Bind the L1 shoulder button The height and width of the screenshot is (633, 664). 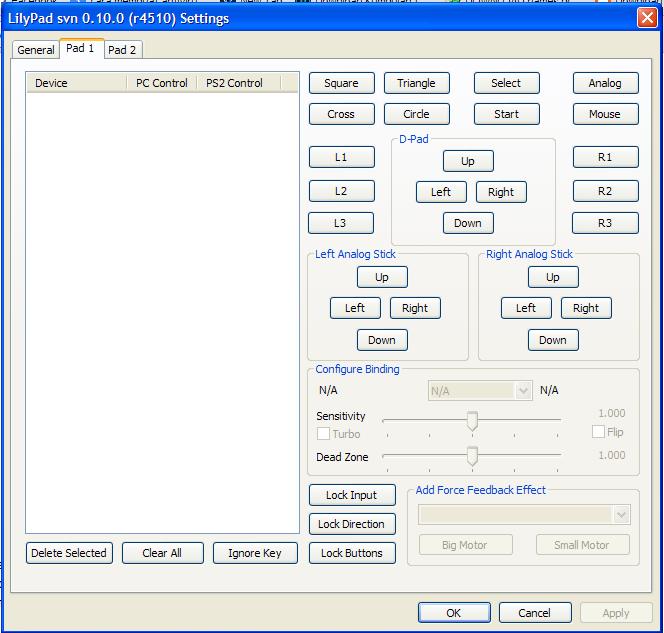pos(341,157)
